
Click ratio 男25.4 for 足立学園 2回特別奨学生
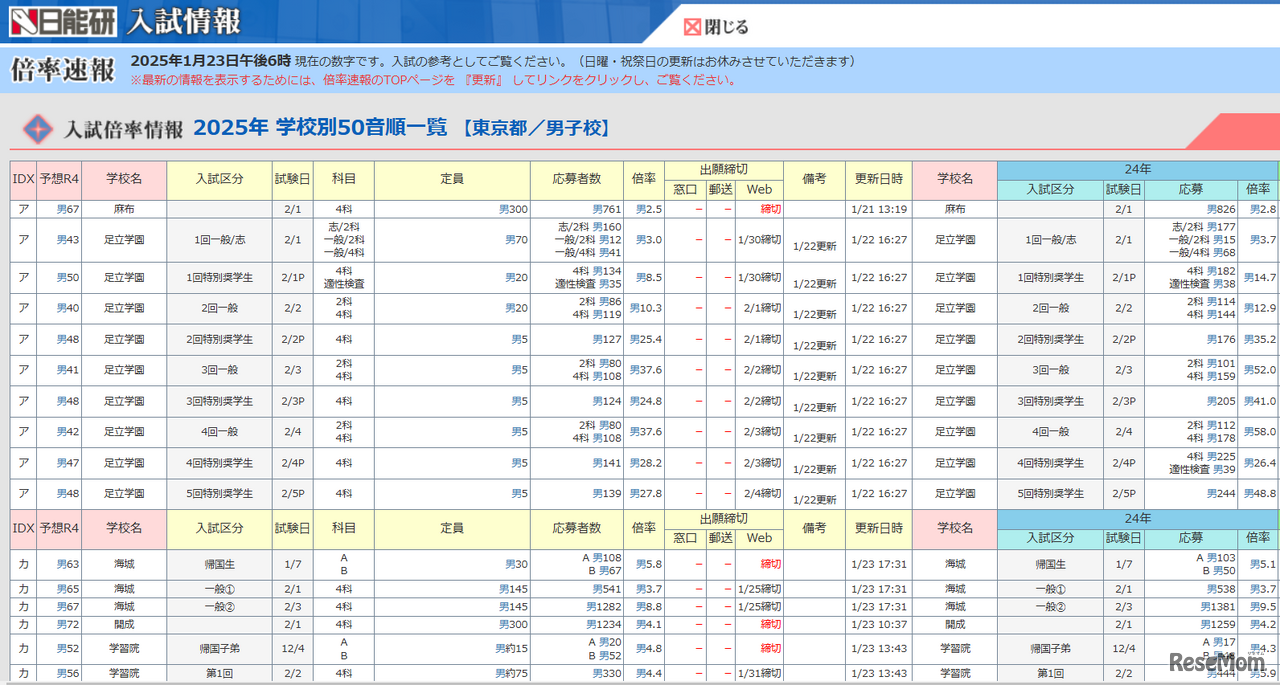645,340
